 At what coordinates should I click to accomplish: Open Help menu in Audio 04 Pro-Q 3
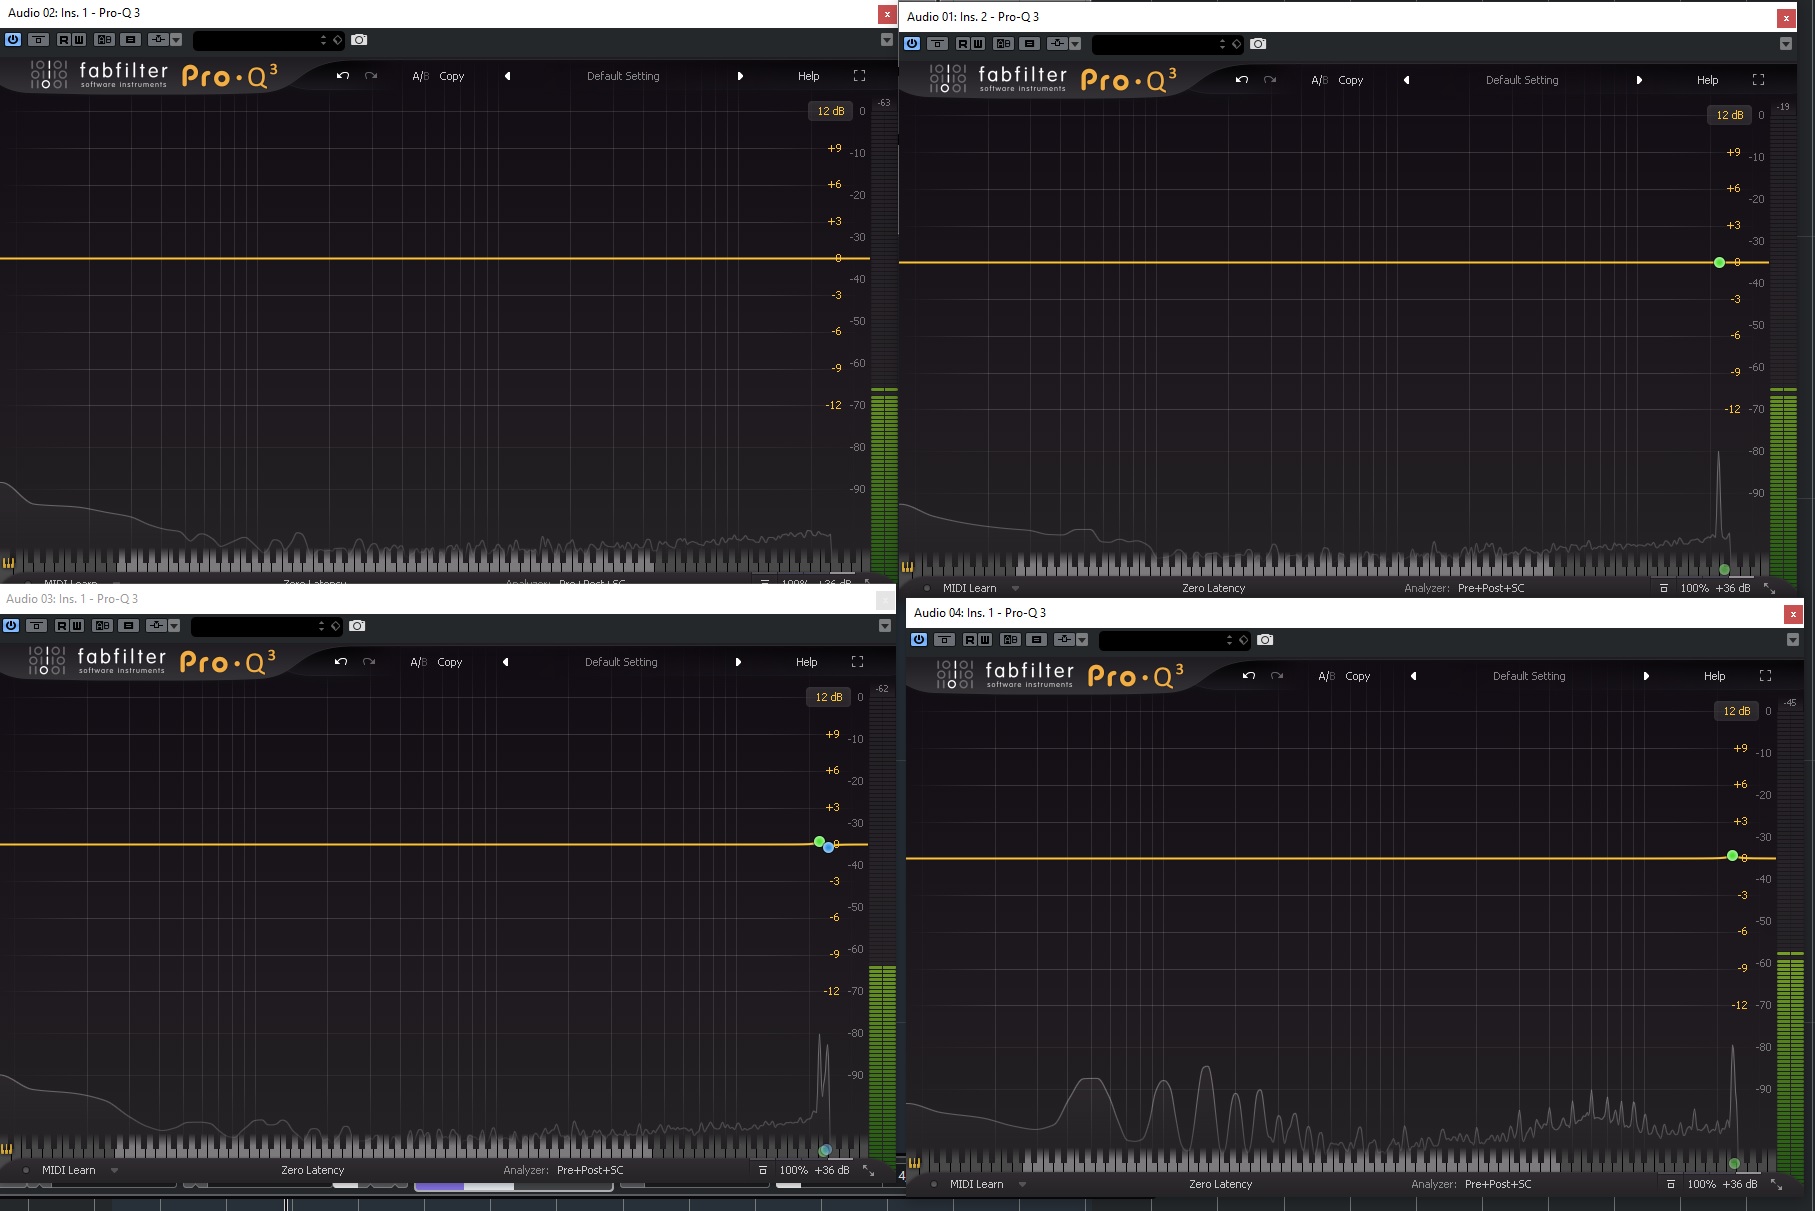(x=1714, y=676)
